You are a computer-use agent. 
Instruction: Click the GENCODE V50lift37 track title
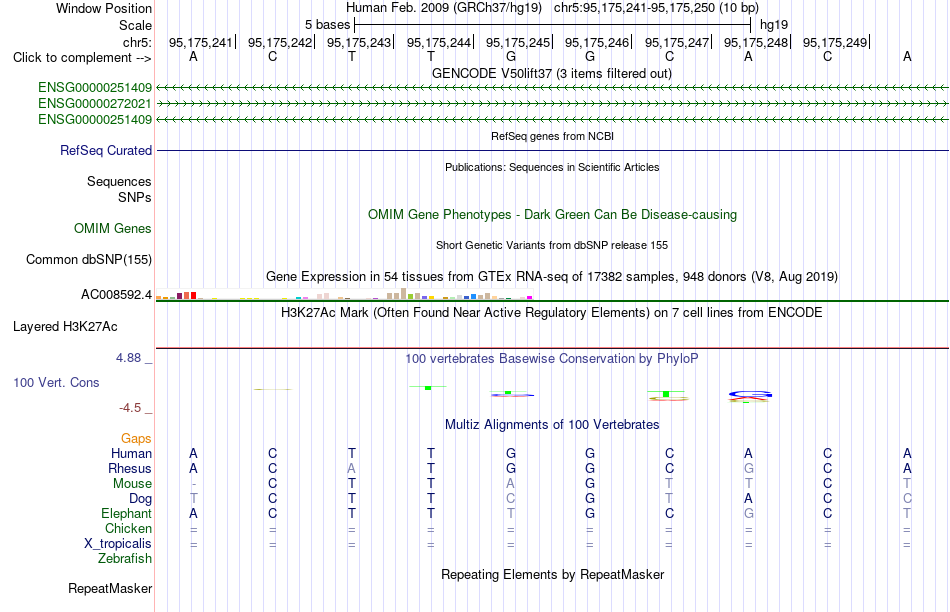click(552, 73)
